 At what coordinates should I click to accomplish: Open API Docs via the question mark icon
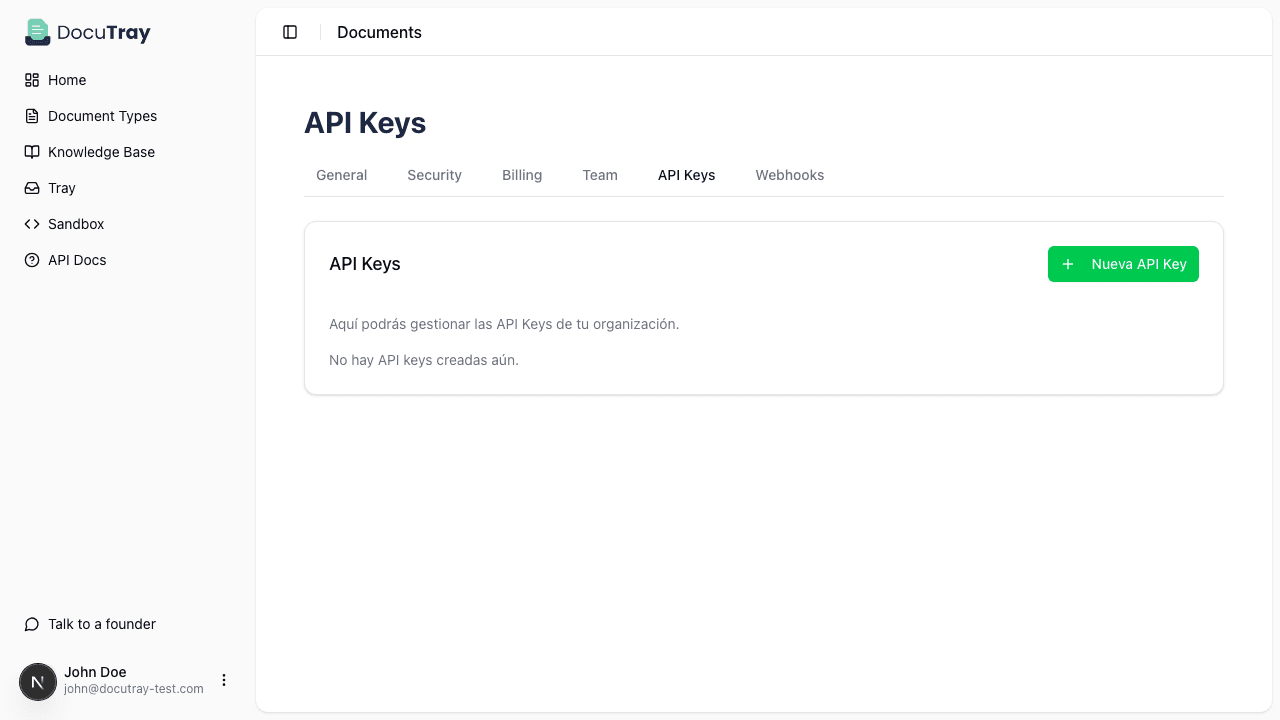coord(31,260)
